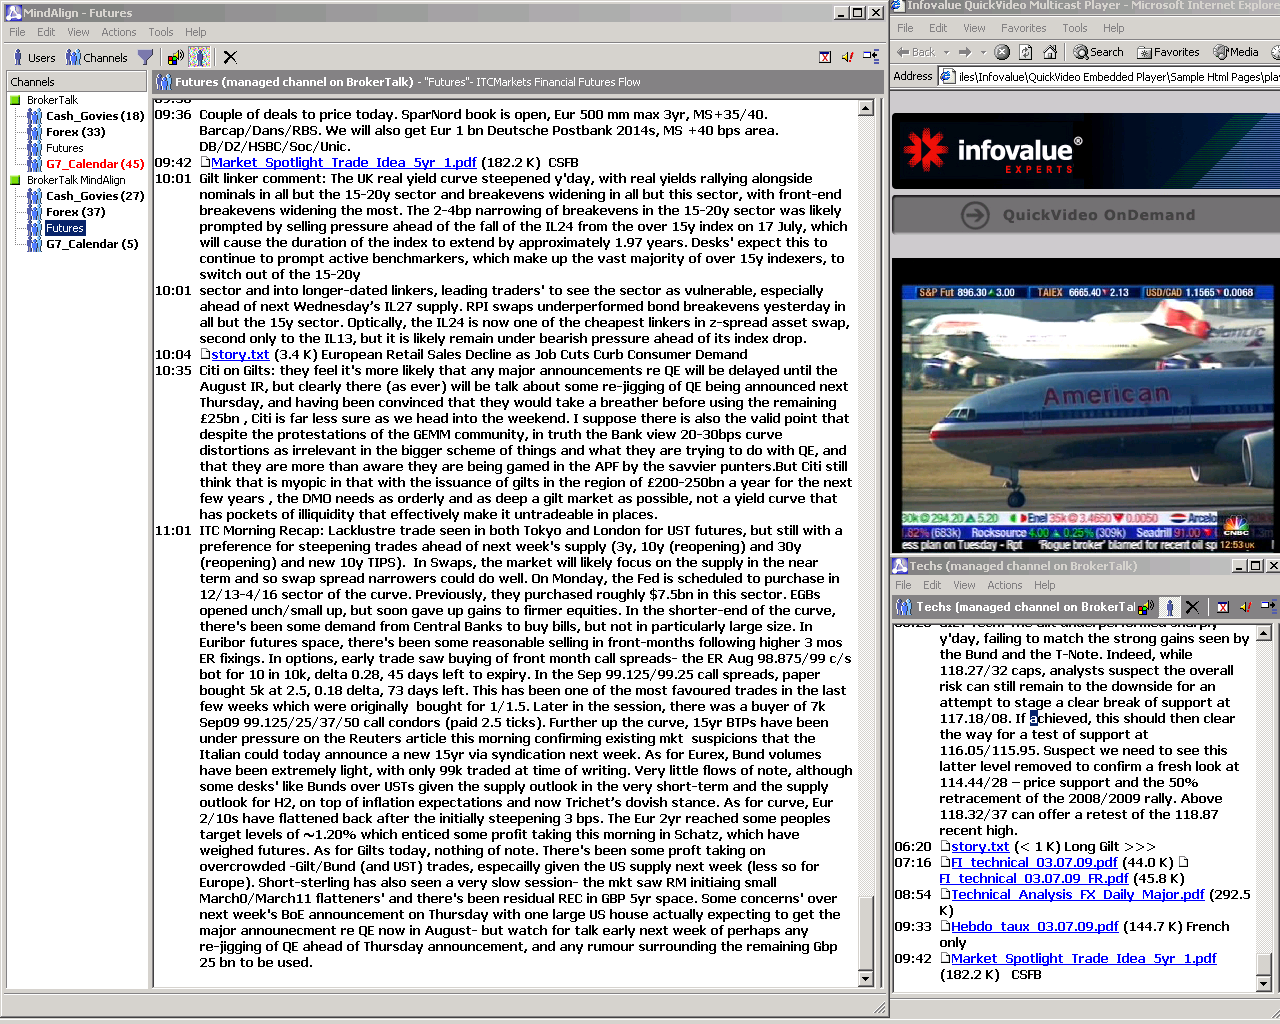Click detach arrow icon in Techs toolbar
1280x1024 pixels.
[x=1268, y=607]
